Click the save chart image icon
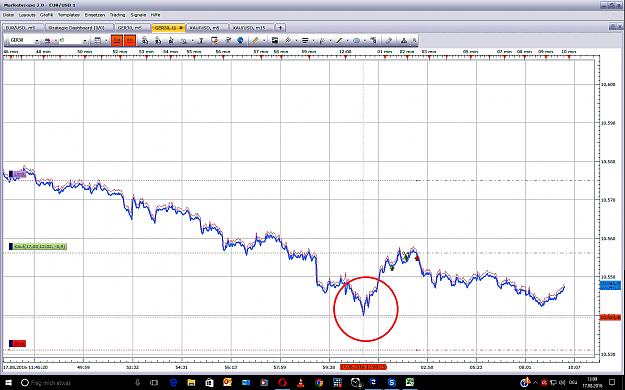Screen dimensions: 625x390 [x=275, y=40]
